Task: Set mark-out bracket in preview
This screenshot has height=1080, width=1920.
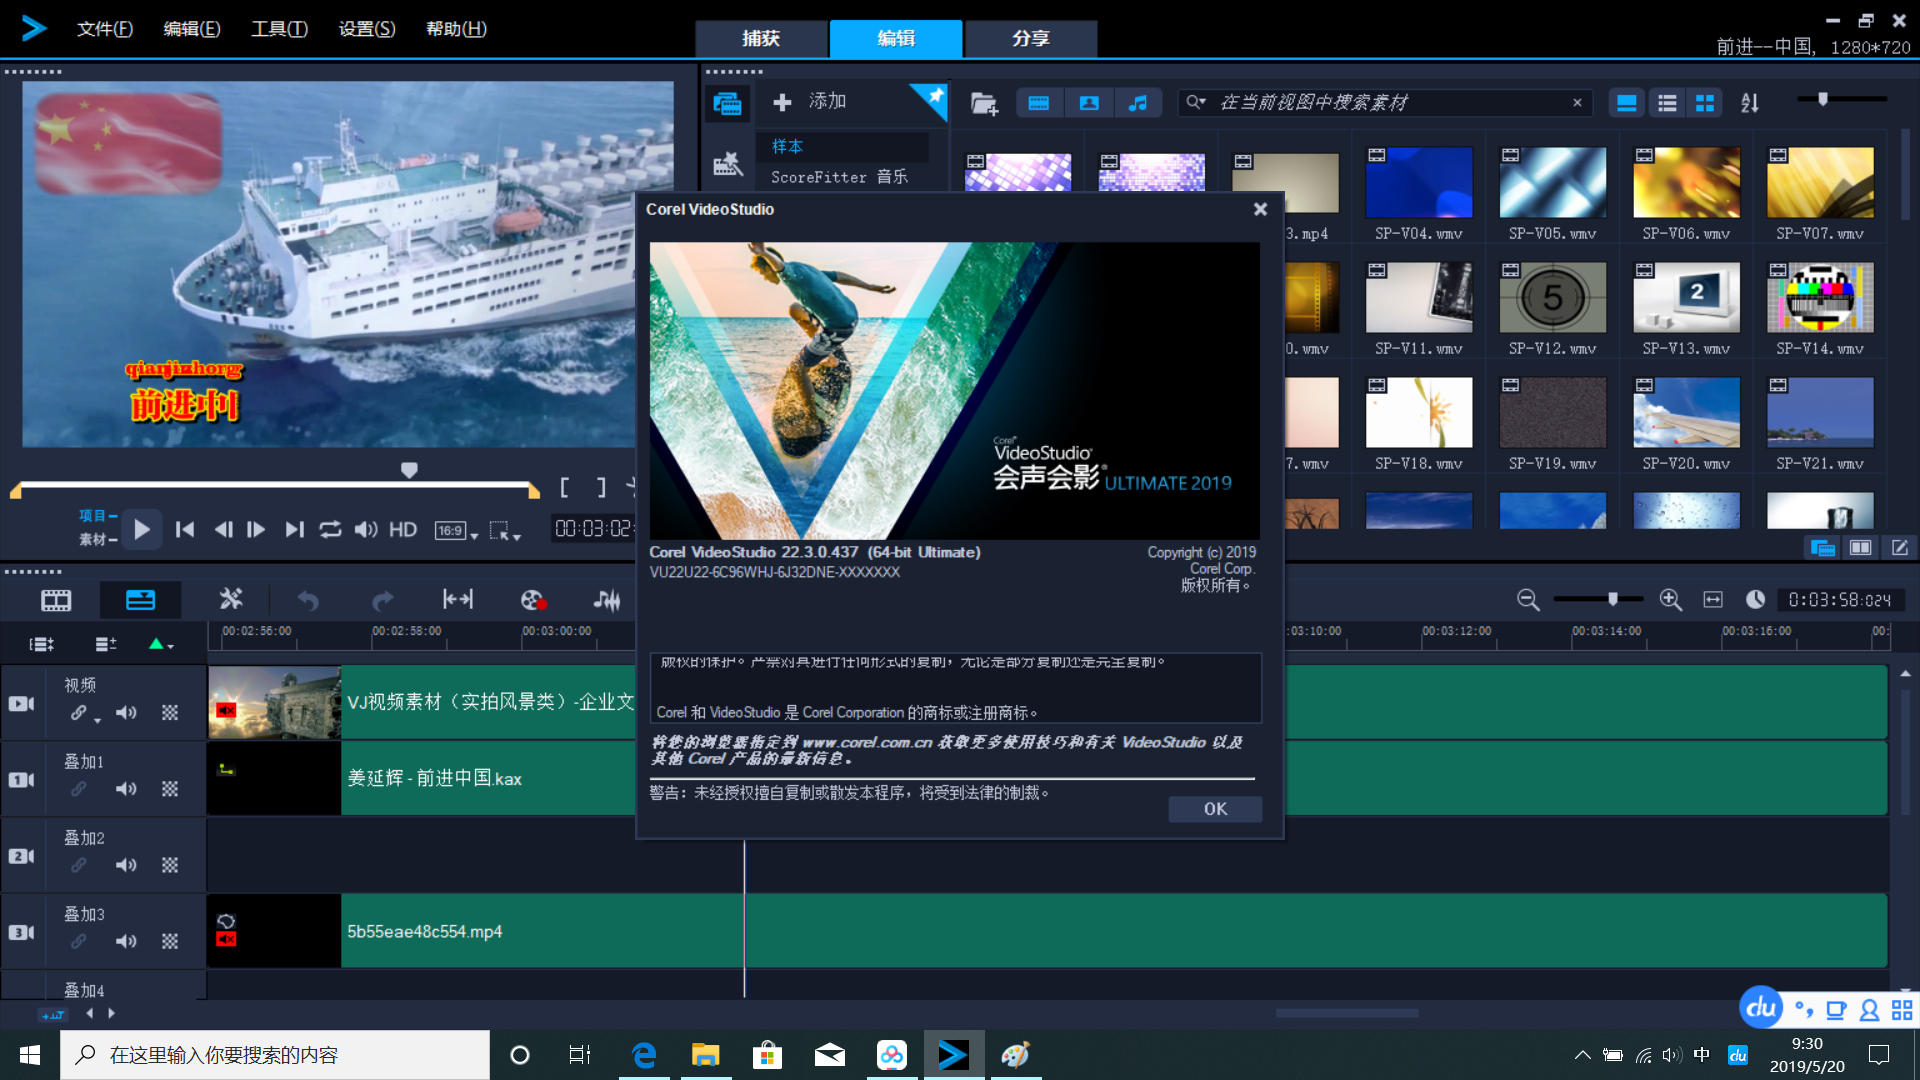Action: pos(601,487)
